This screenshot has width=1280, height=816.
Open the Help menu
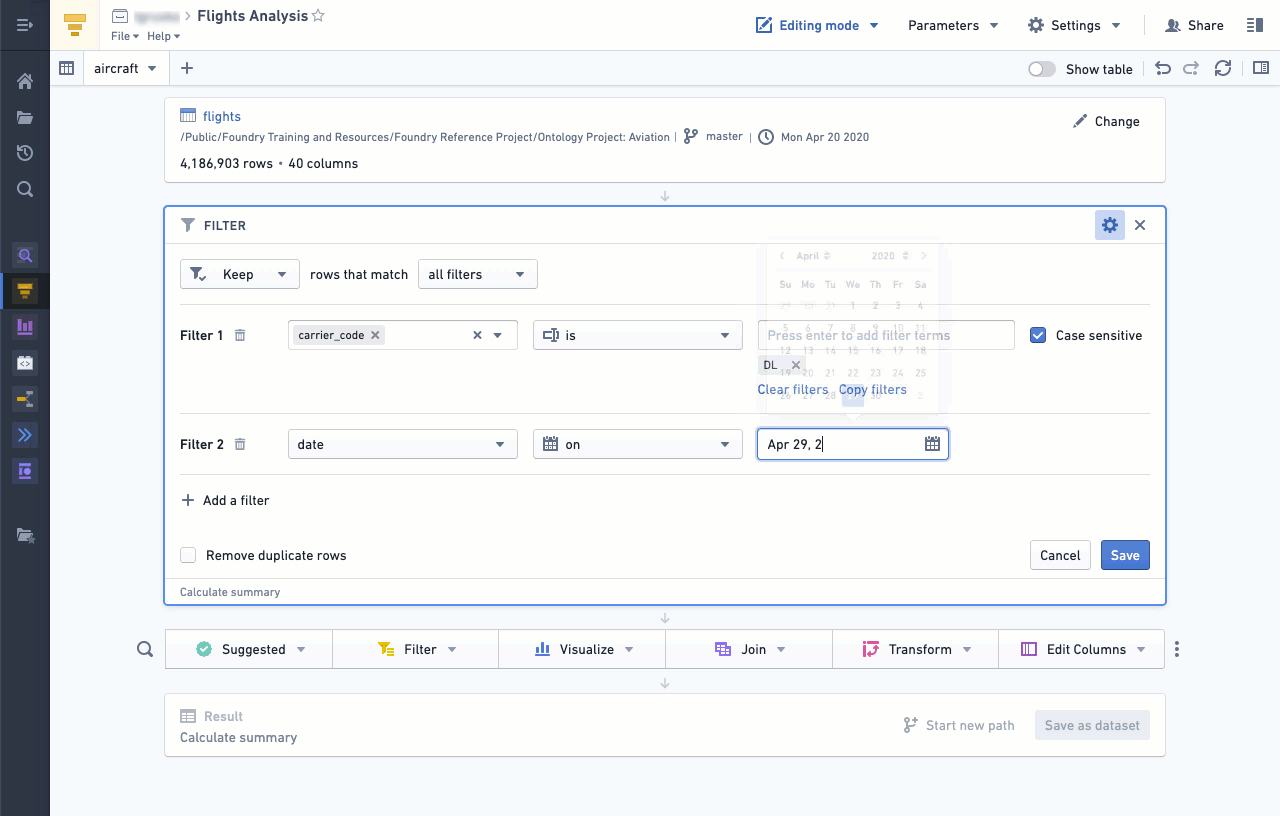point(163,36)
